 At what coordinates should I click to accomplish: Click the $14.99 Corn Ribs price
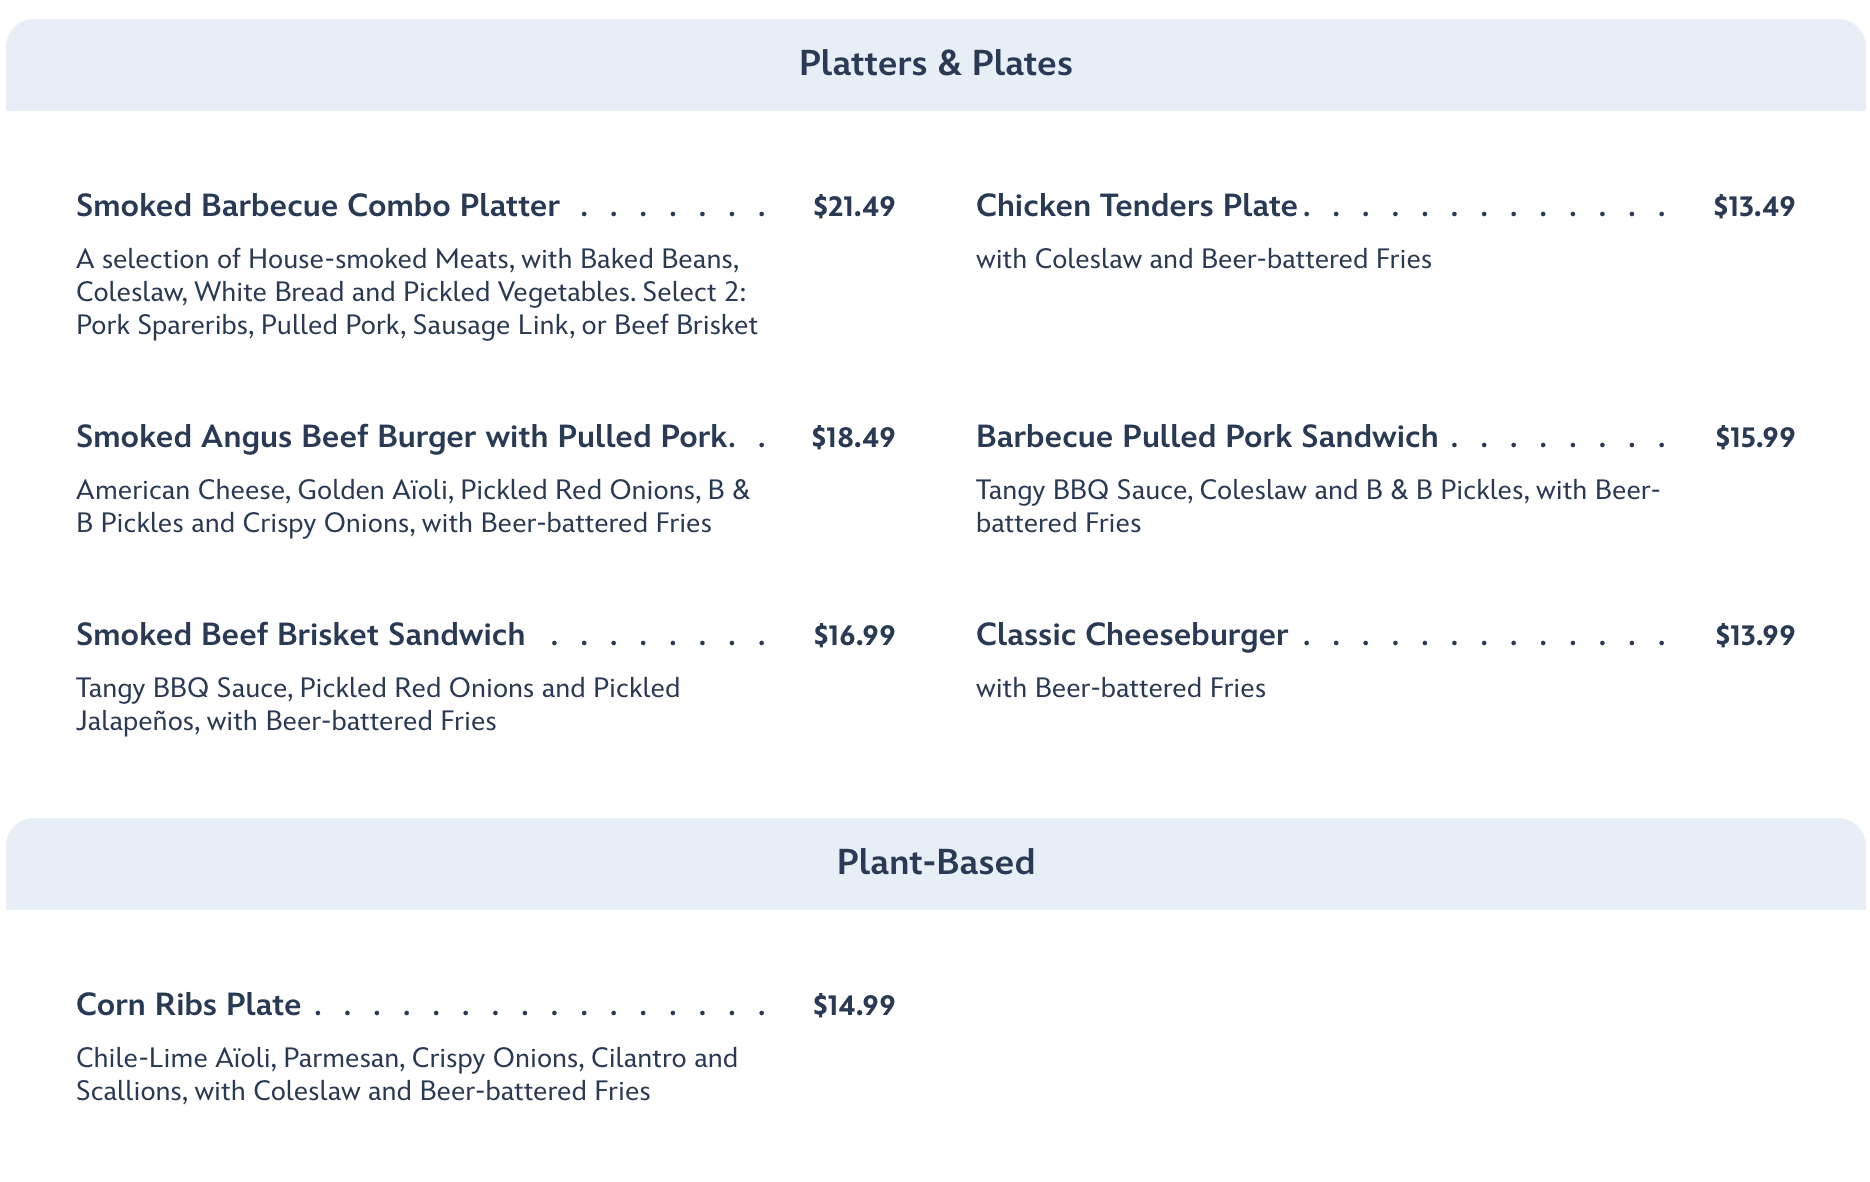coord(853,1006)
